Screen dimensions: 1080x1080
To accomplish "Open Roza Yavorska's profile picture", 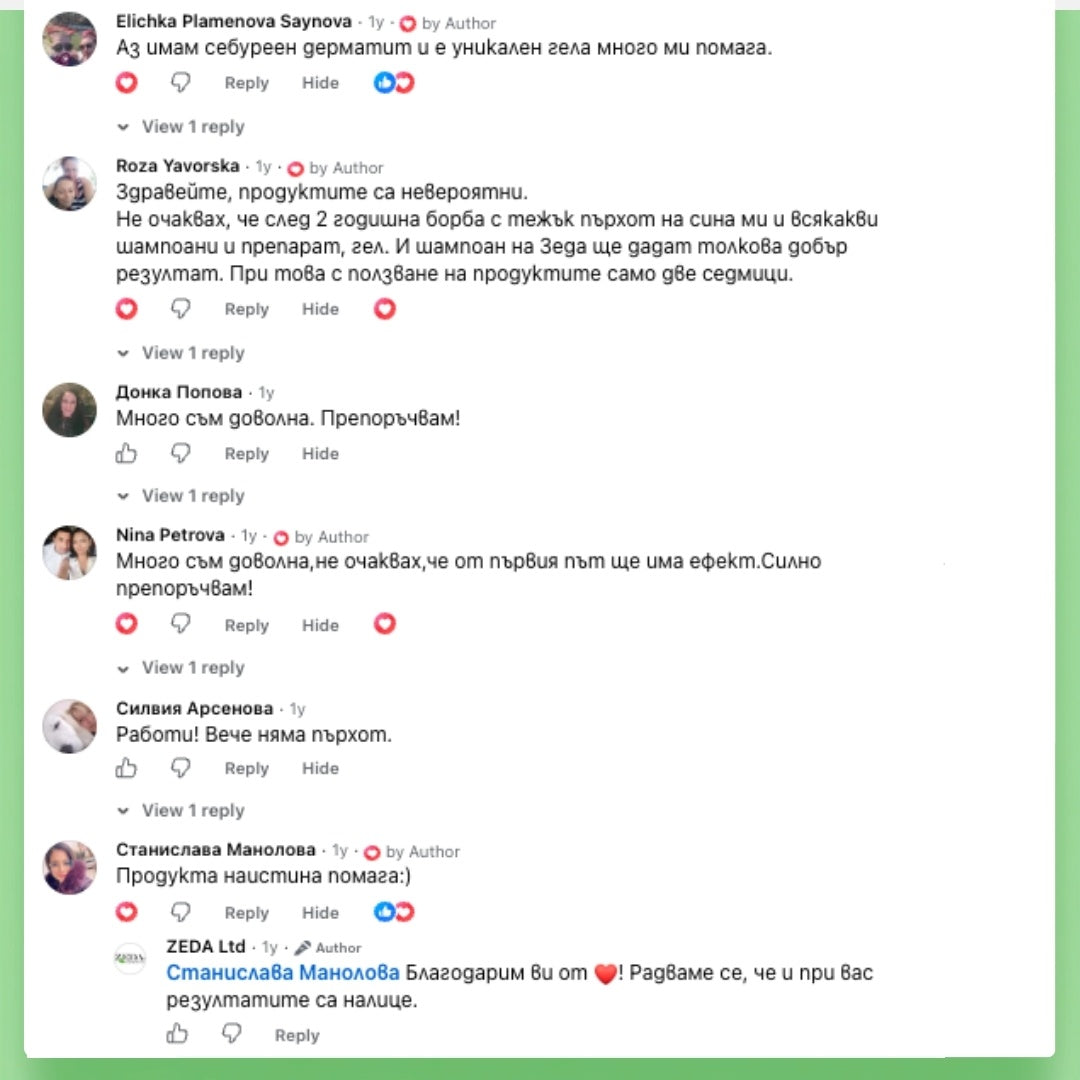I will [70, 183].
